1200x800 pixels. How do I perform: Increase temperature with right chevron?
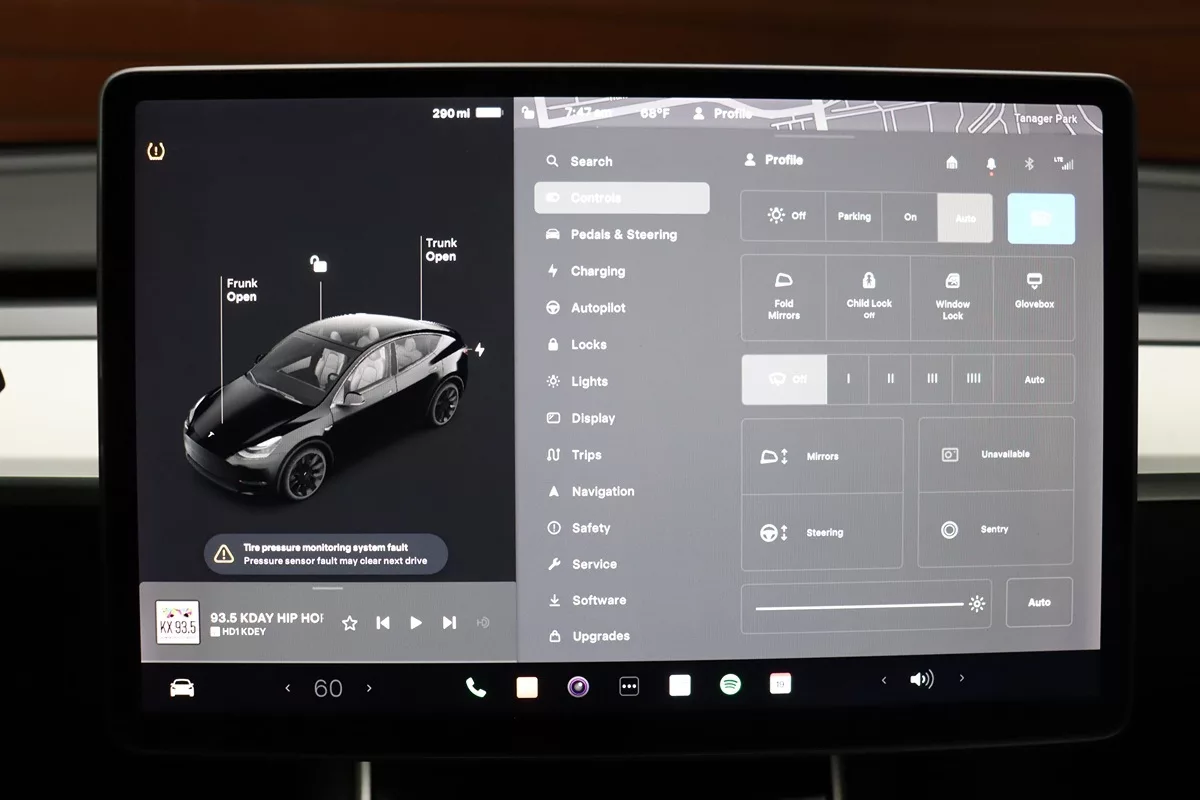click(x=369, y=688)
